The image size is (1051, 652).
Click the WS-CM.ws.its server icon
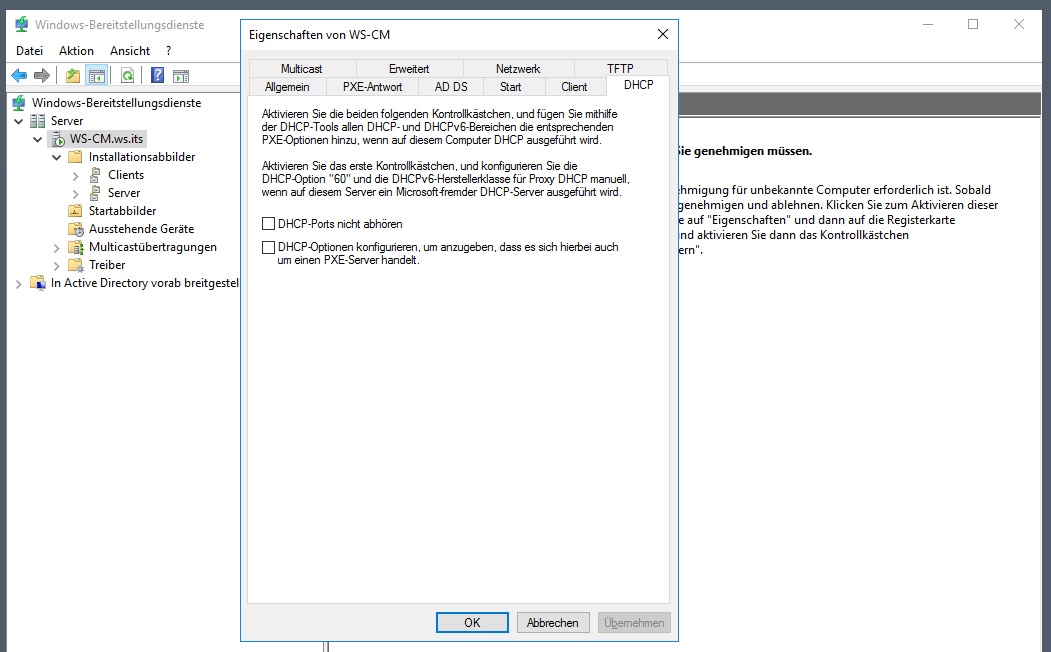tap(58, 139)
